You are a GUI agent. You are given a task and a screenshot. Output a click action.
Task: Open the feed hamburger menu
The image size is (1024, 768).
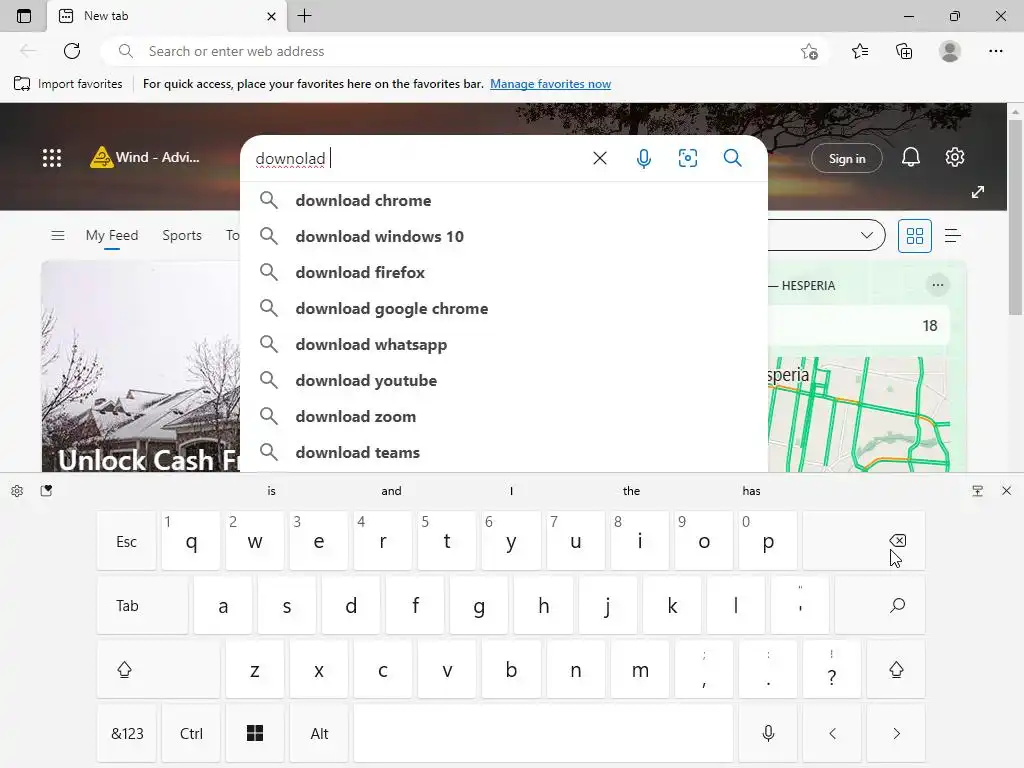pos(57,235)
